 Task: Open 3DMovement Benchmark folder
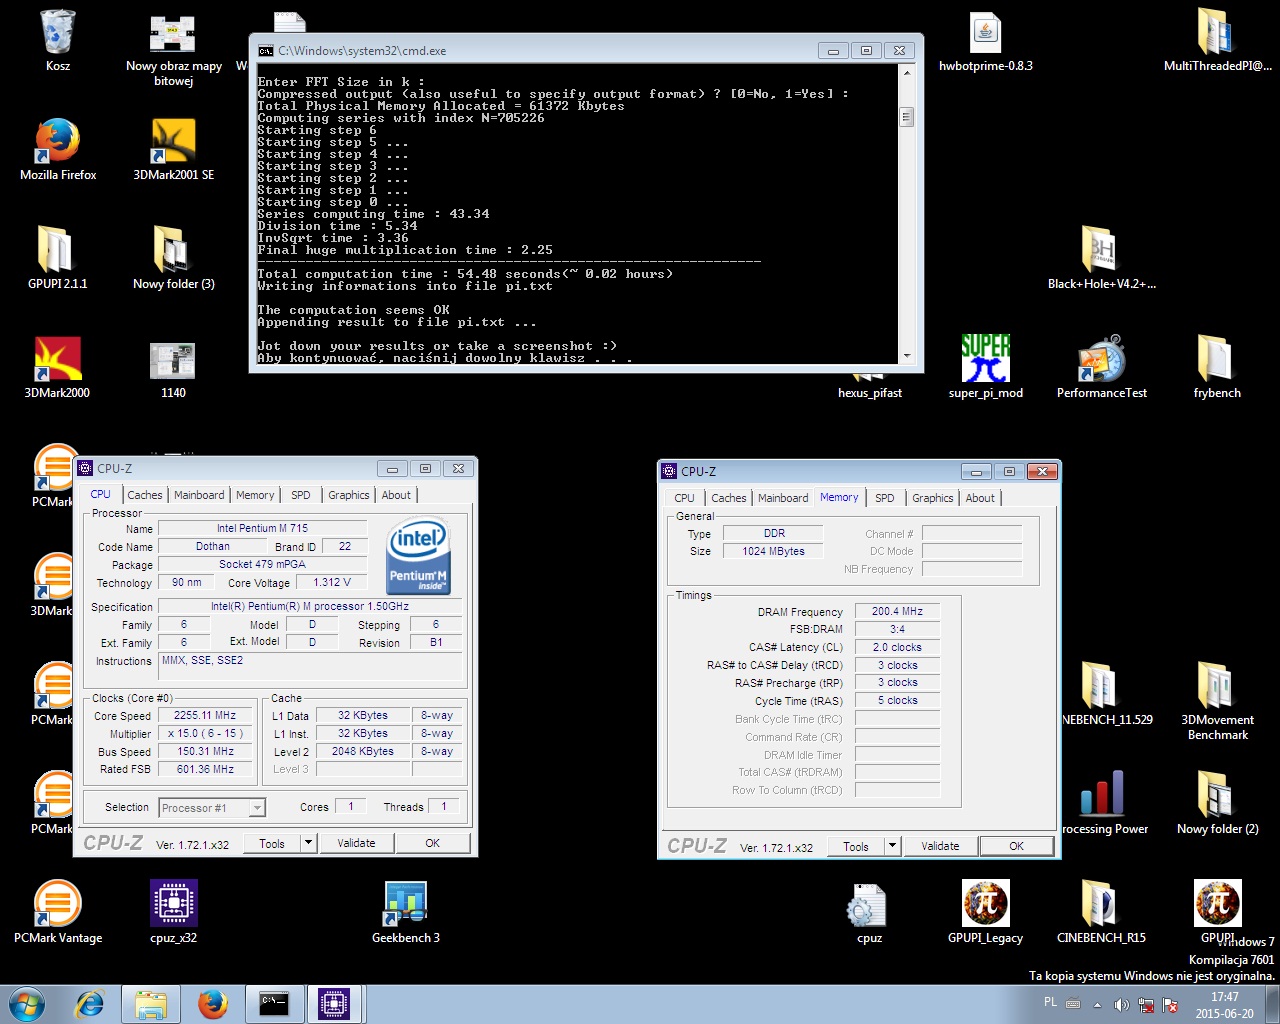click(1217, 700)
